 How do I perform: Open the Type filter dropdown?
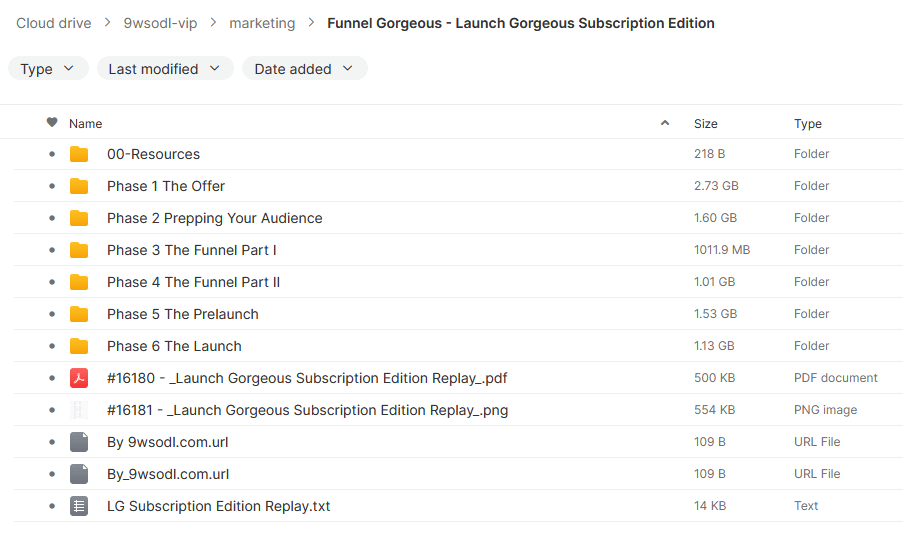point(47,69)
